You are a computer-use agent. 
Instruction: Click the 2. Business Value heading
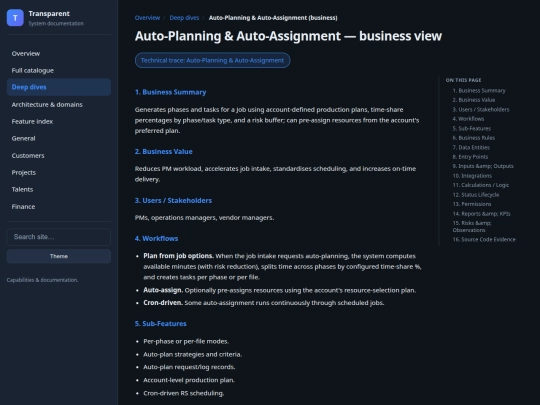point(164,152)
